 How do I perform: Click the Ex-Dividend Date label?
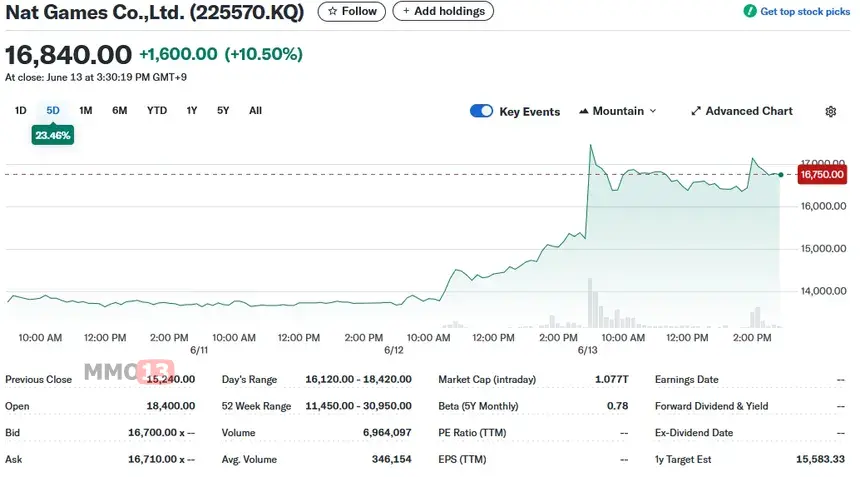tap(694, 433)
